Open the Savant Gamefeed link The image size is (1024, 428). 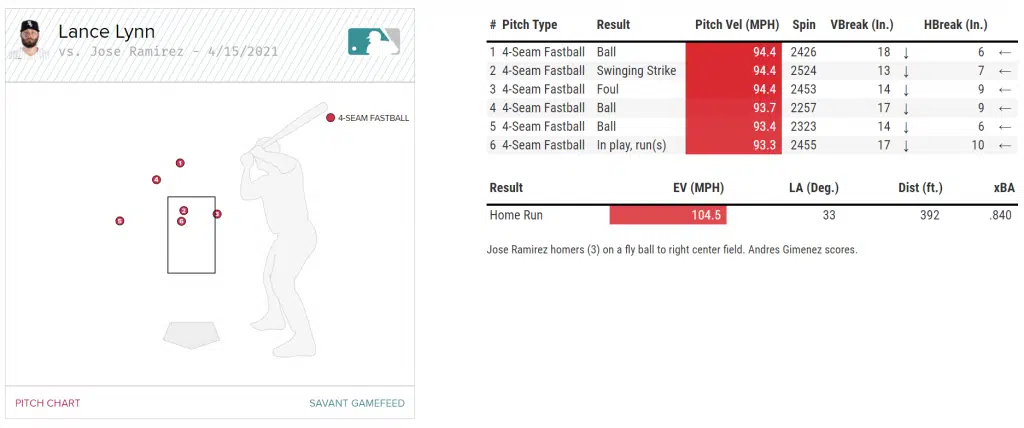(x=357, y=403)
